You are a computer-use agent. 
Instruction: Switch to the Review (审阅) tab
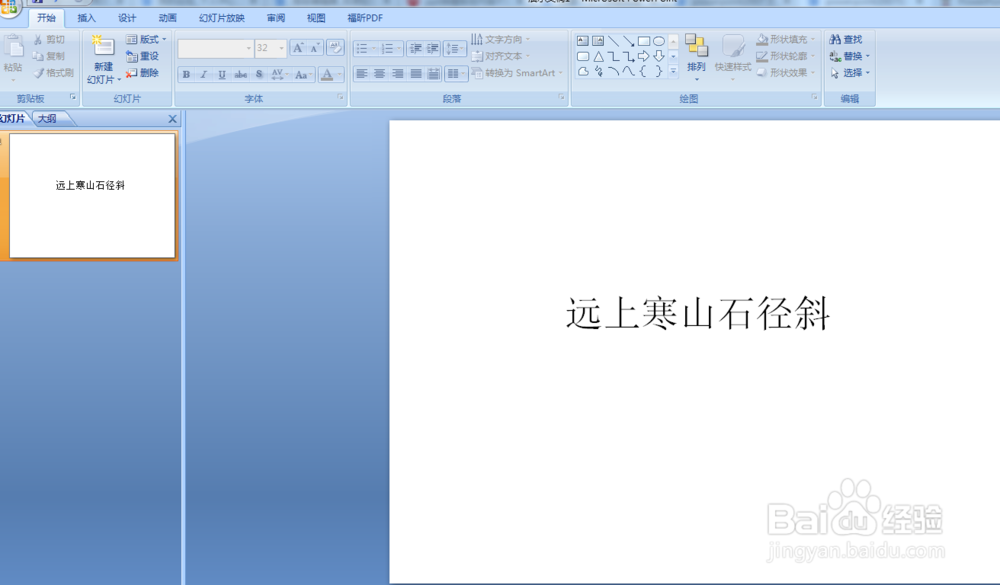coord(276,18)
